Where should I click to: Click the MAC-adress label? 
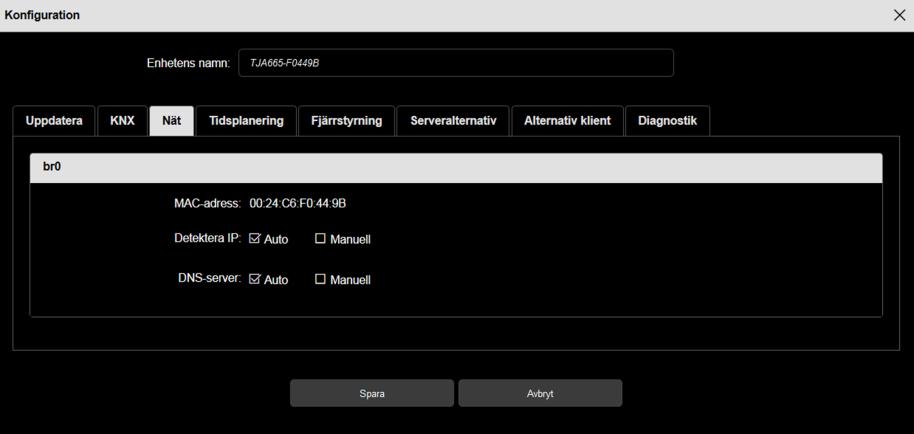[208, 203]
